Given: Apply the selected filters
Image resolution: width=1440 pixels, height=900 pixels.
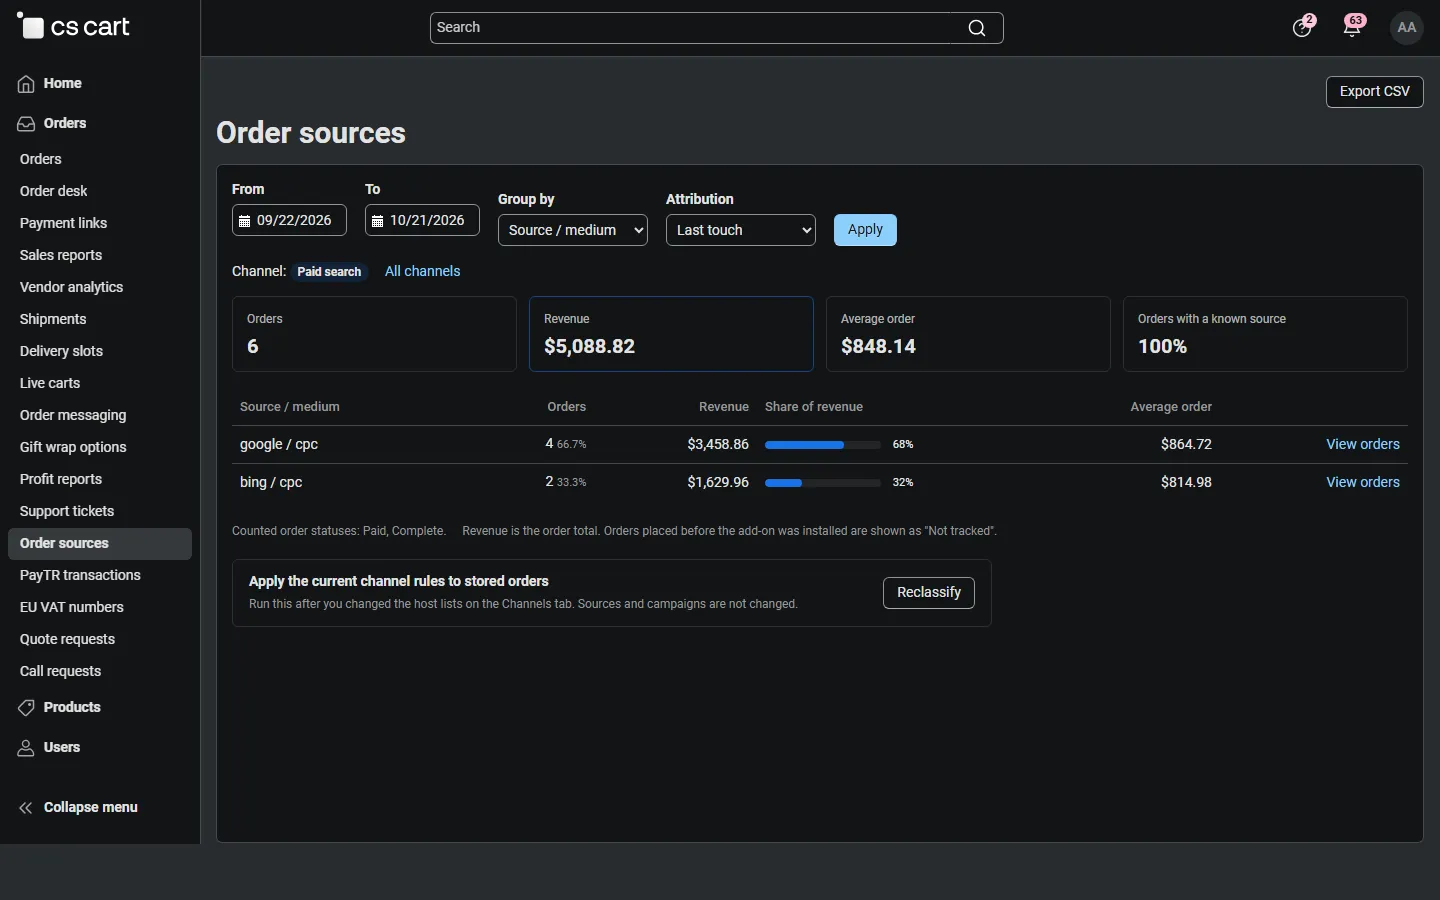Looking at the screenshot, I should [865, 230].
